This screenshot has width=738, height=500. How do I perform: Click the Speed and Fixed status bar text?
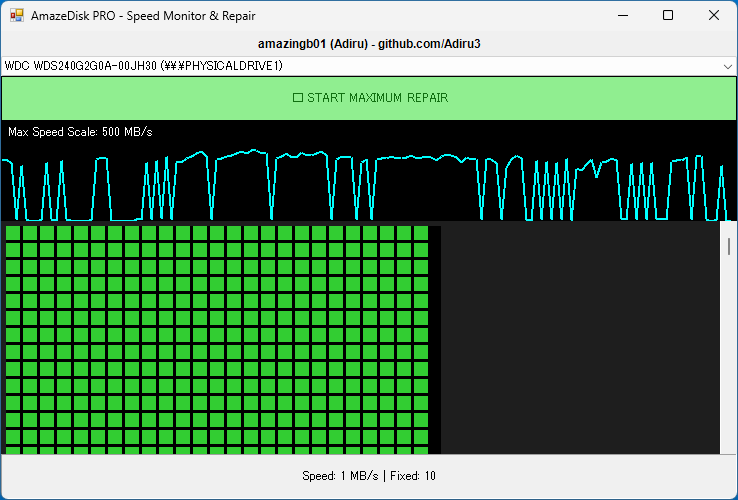[368, 476]
